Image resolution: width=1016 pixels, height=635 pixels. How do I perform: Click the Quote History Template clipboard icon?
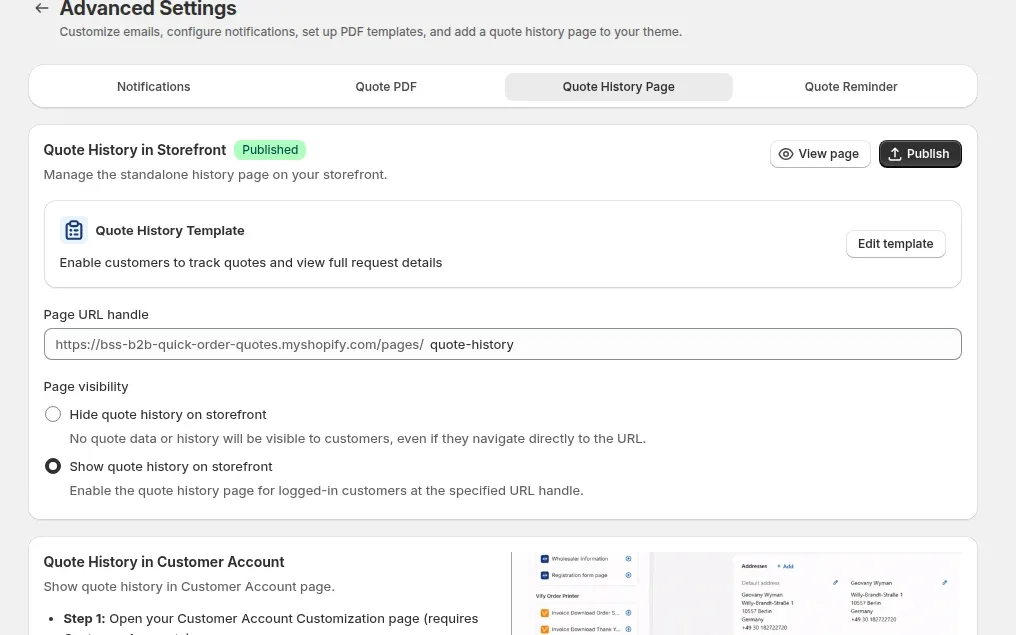pyautogui.click(x=74, y=230)
